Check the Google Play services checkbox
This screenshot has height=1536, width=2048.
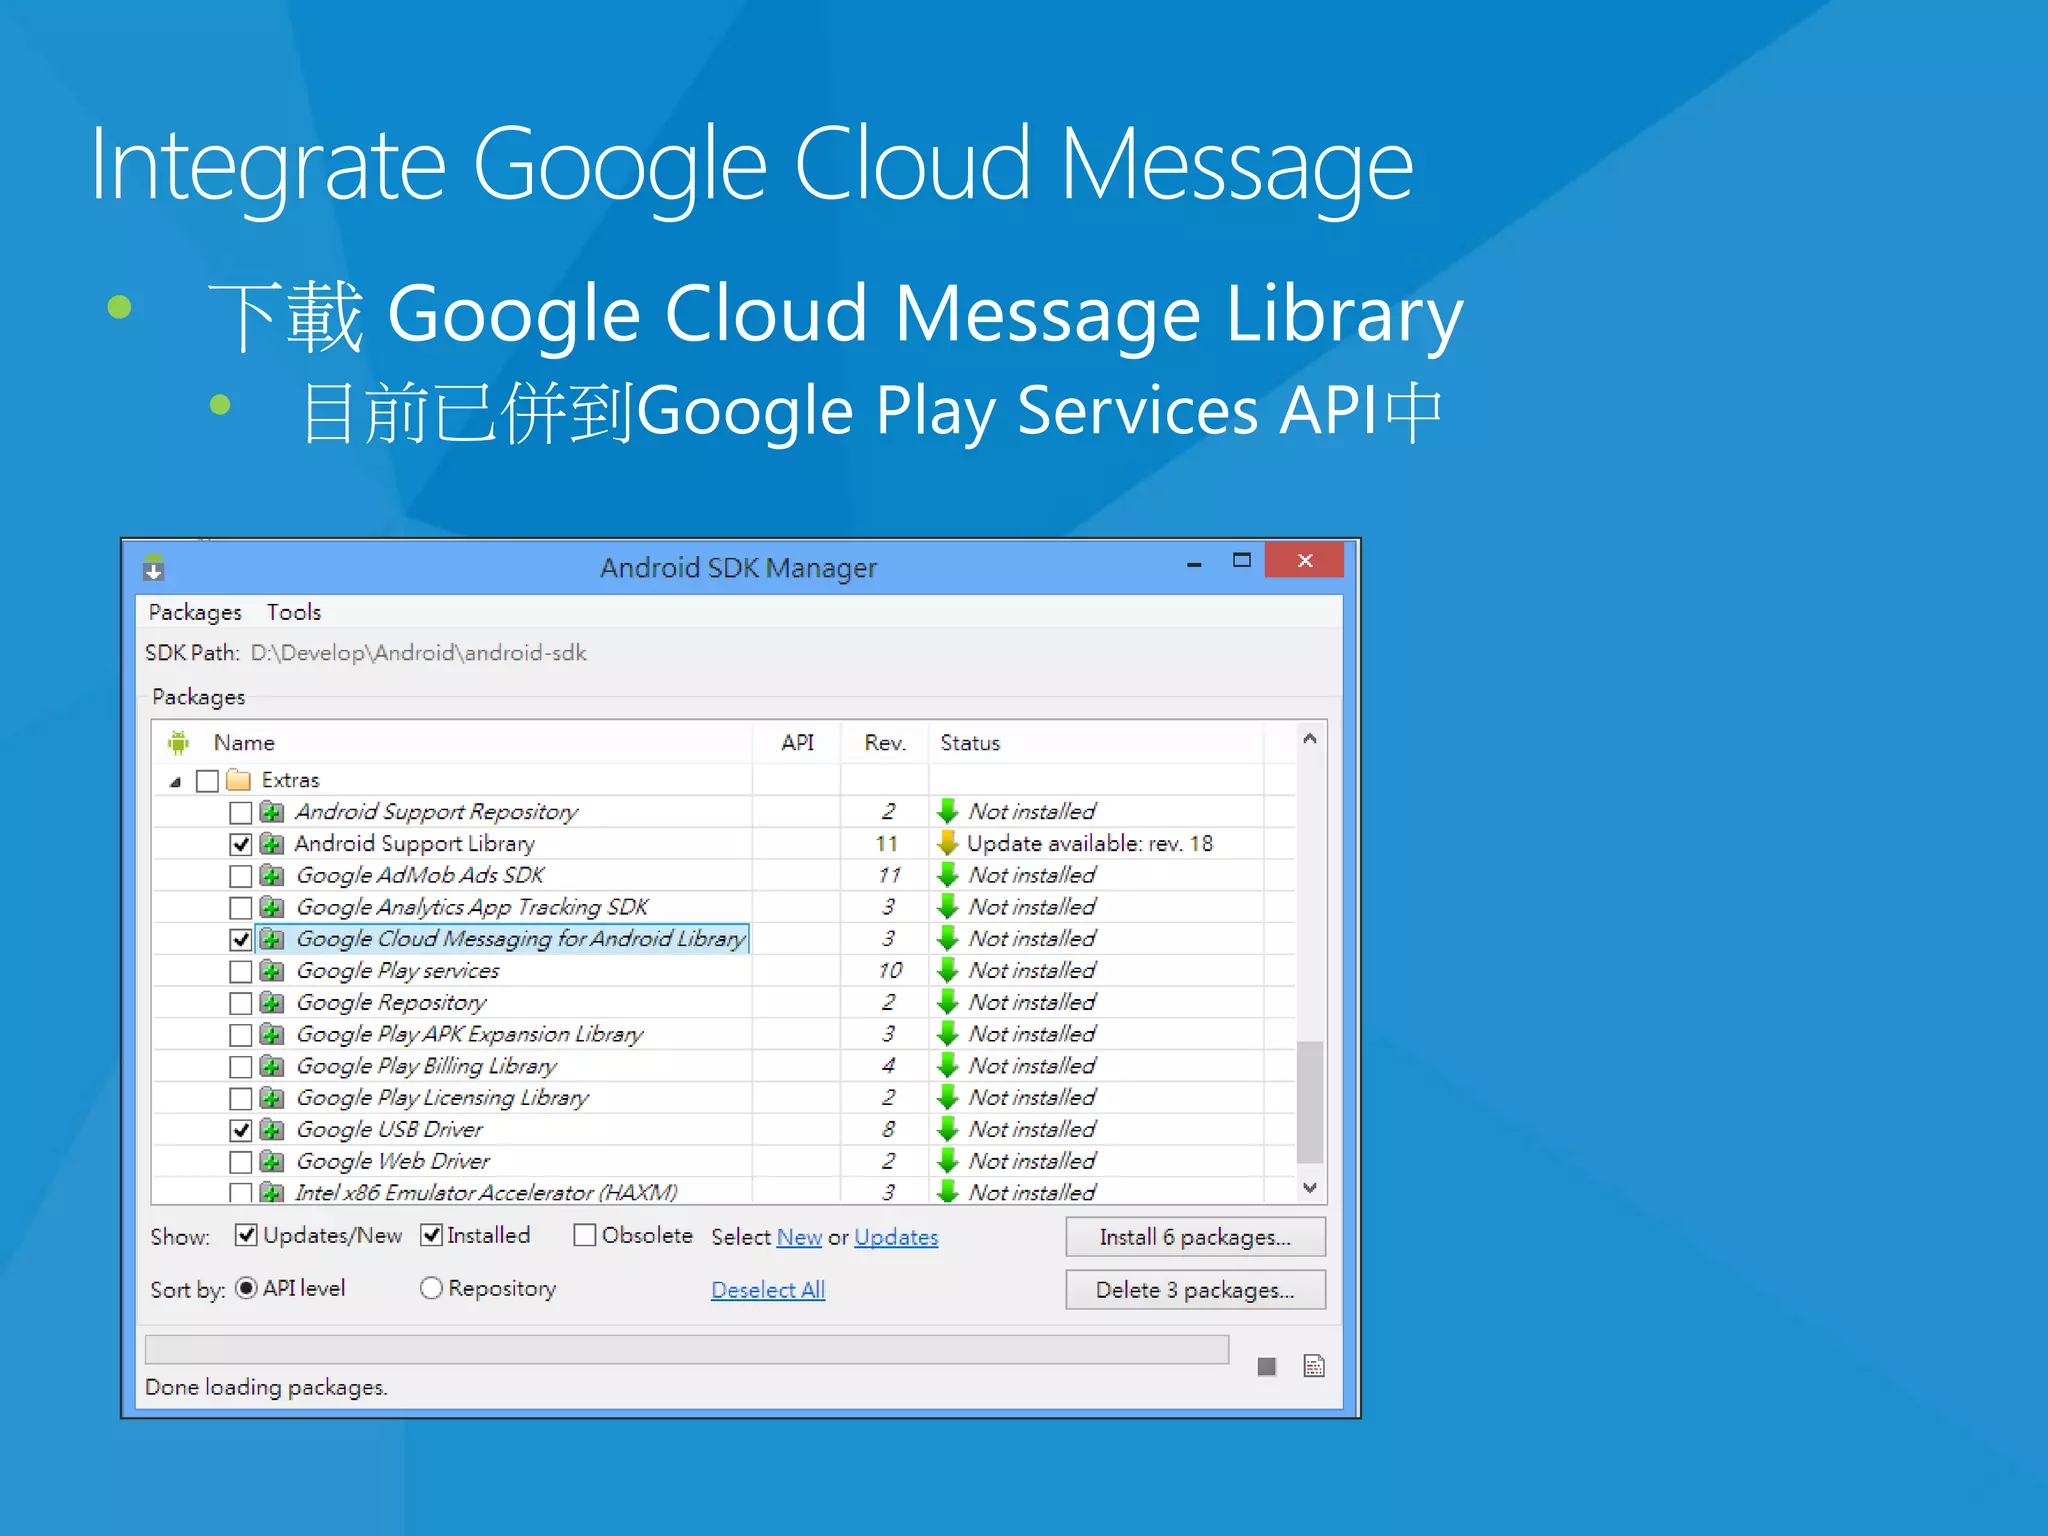(x=240, y=971)
